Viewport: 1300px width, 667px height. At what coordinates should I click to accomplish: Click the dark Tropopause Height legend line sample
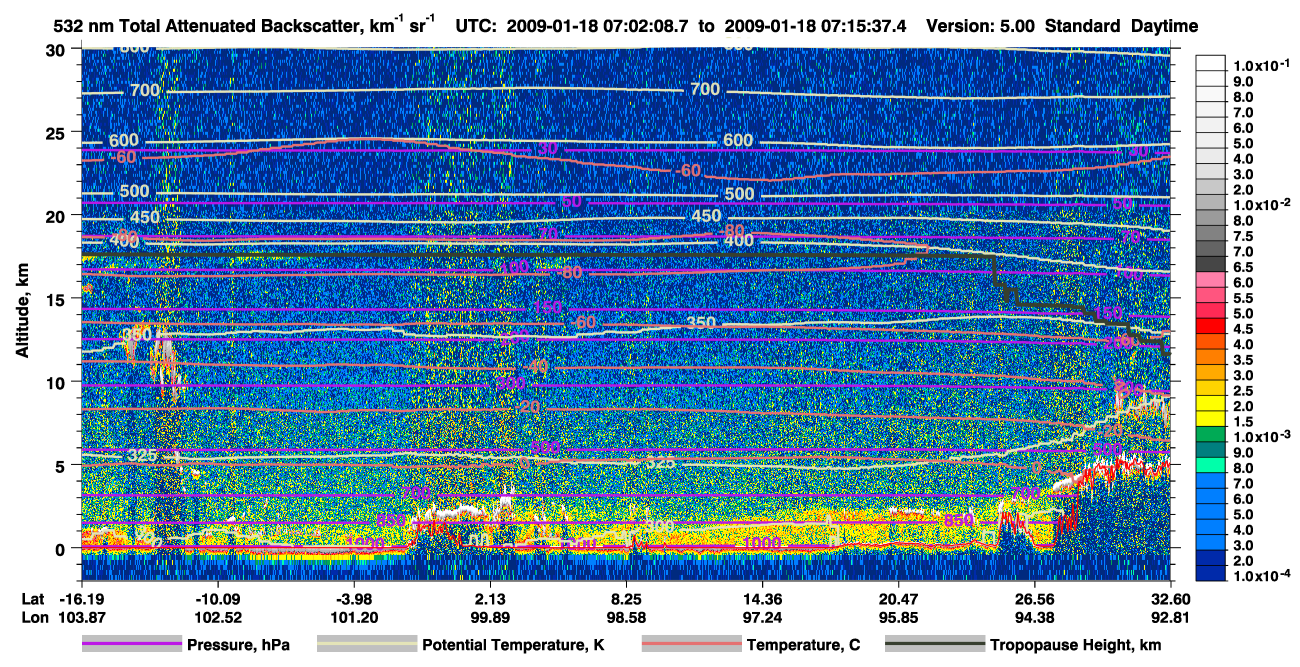tap(934, 645)
